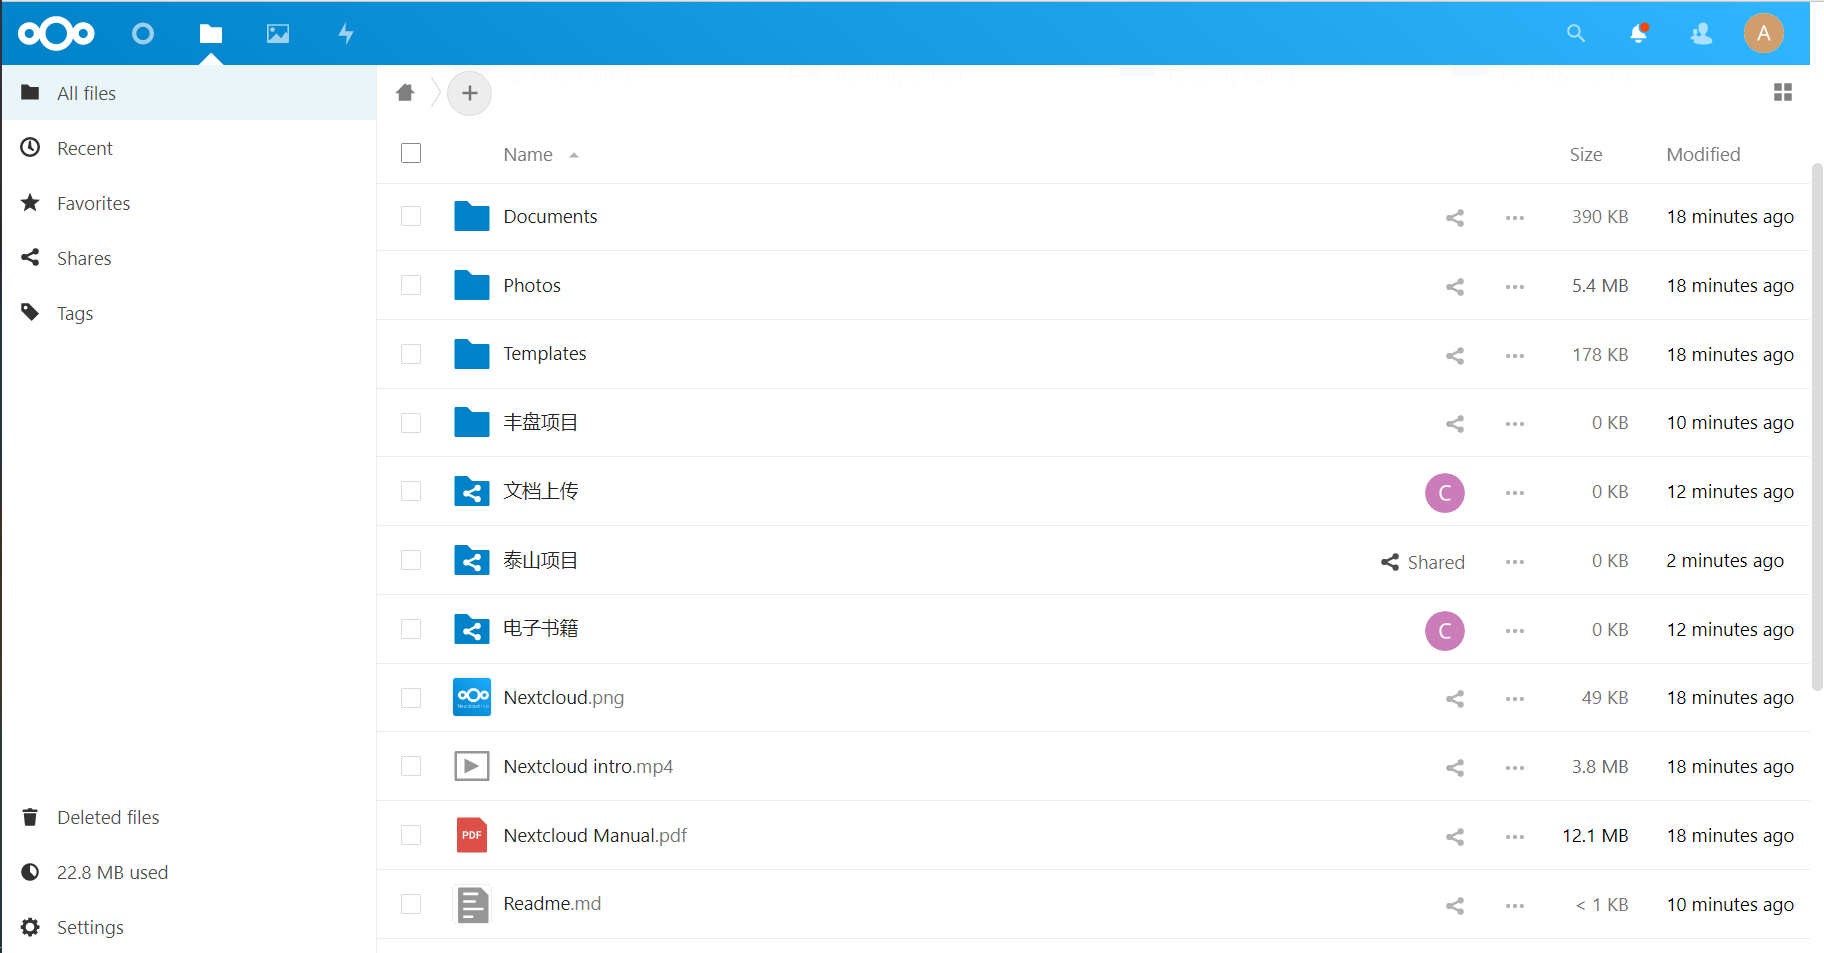
Task: Open Favorites in the sidebar
Action: [93, 203]
